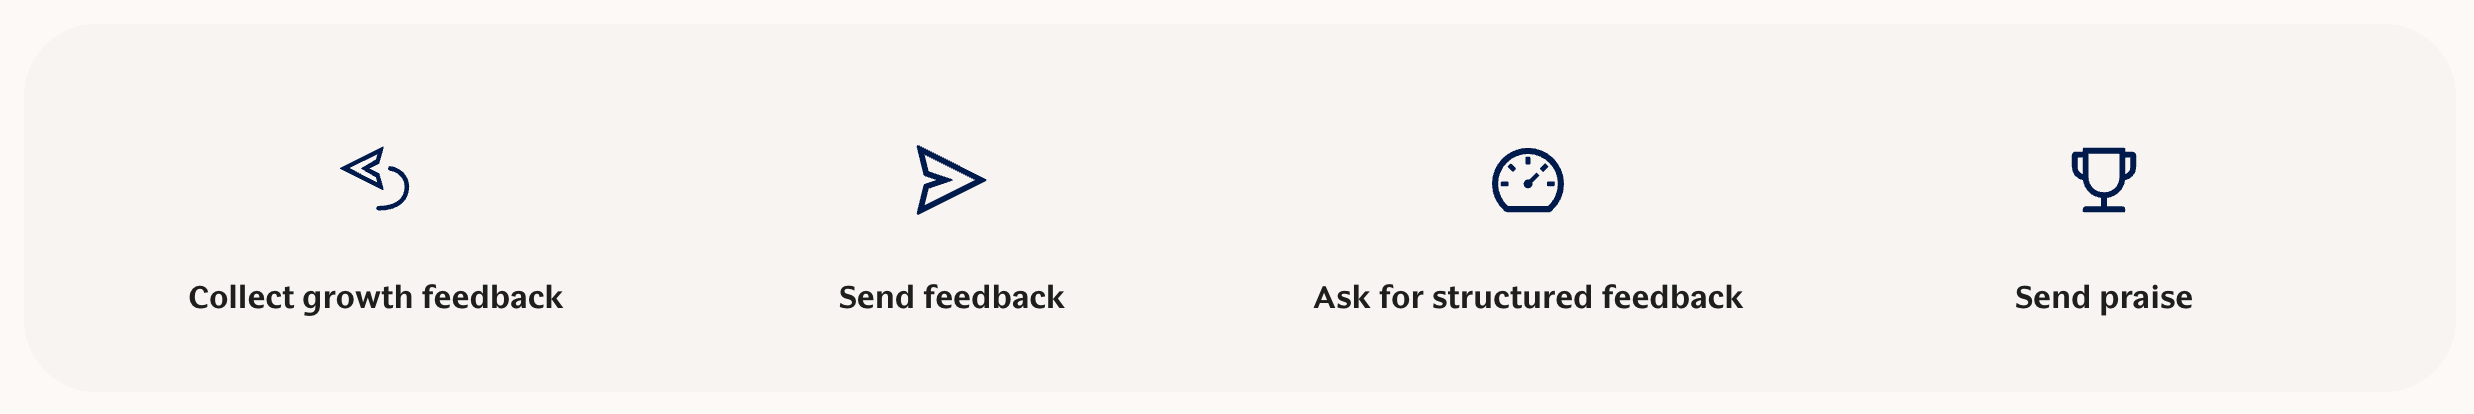
Task: Start collecting growth feedback
Action: (375, 297)
